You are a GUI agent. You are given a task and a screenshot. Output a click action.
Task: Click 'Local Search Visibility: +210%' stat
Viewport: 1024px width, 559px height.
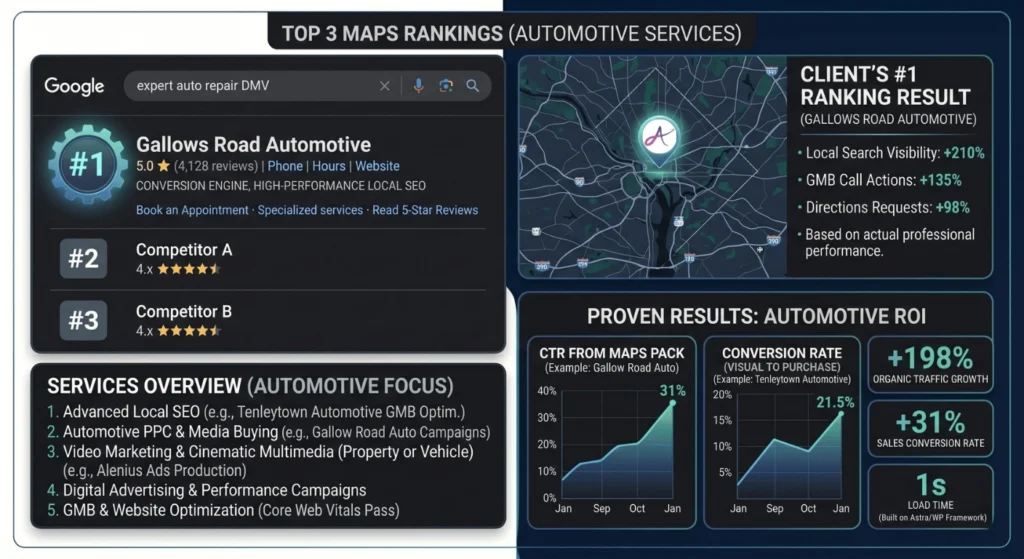pos(895,153)
